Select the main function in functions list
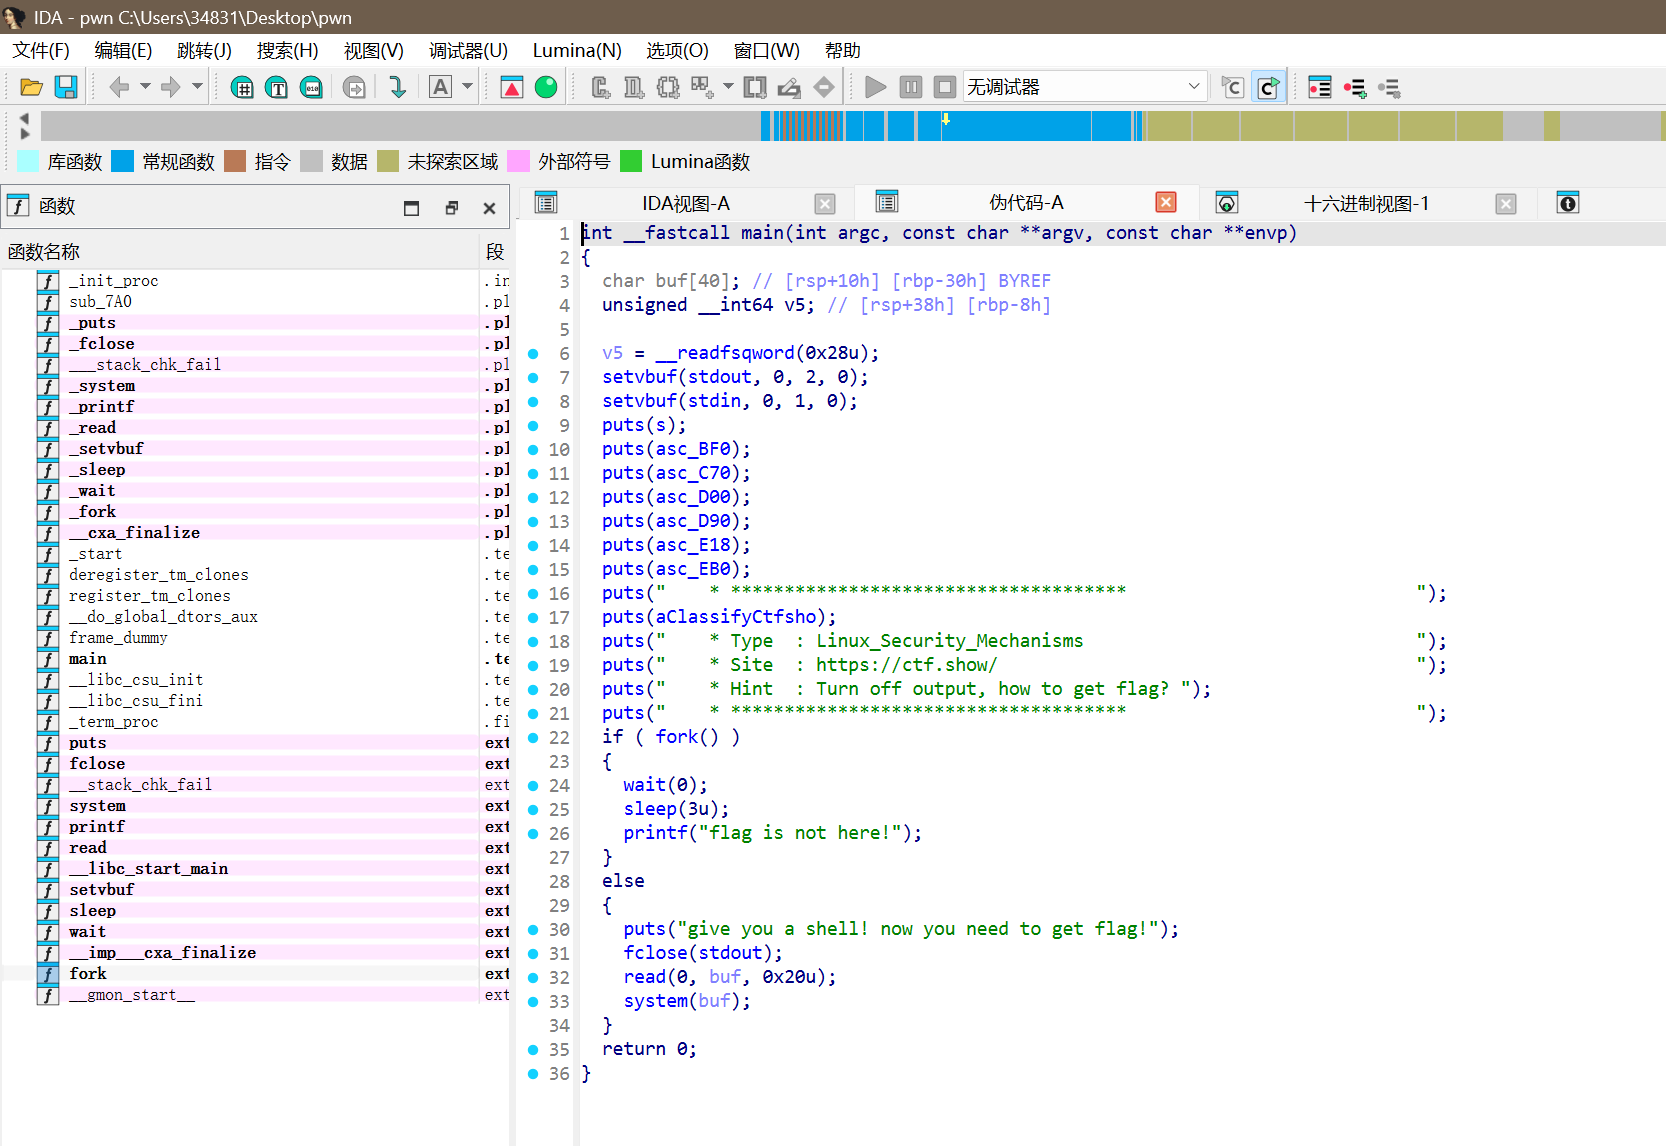1666x1146 pixels. pos(88,659)
